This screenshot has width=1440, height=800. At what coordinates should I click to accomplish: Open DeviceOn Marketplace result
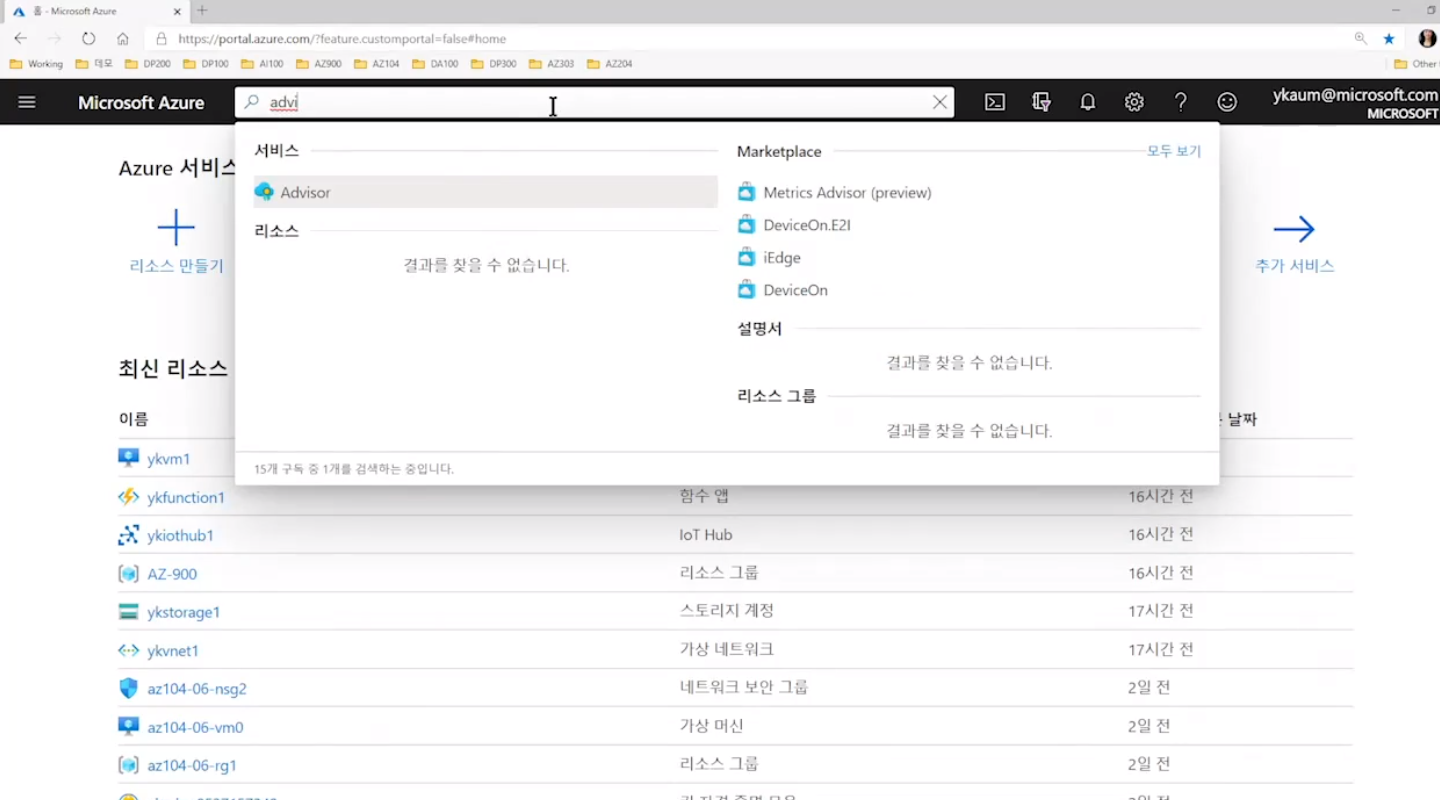[795, 290]
